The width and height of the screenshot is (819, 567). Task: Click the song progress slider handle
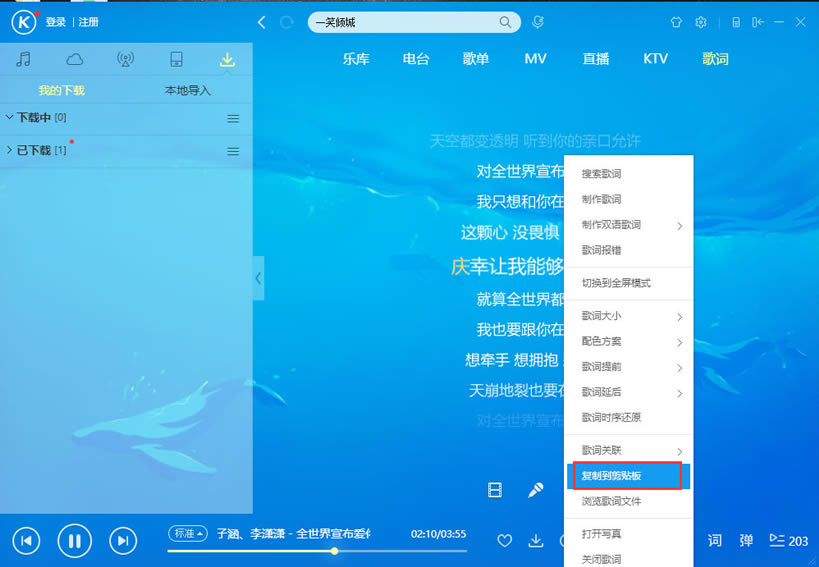(334, 551)
